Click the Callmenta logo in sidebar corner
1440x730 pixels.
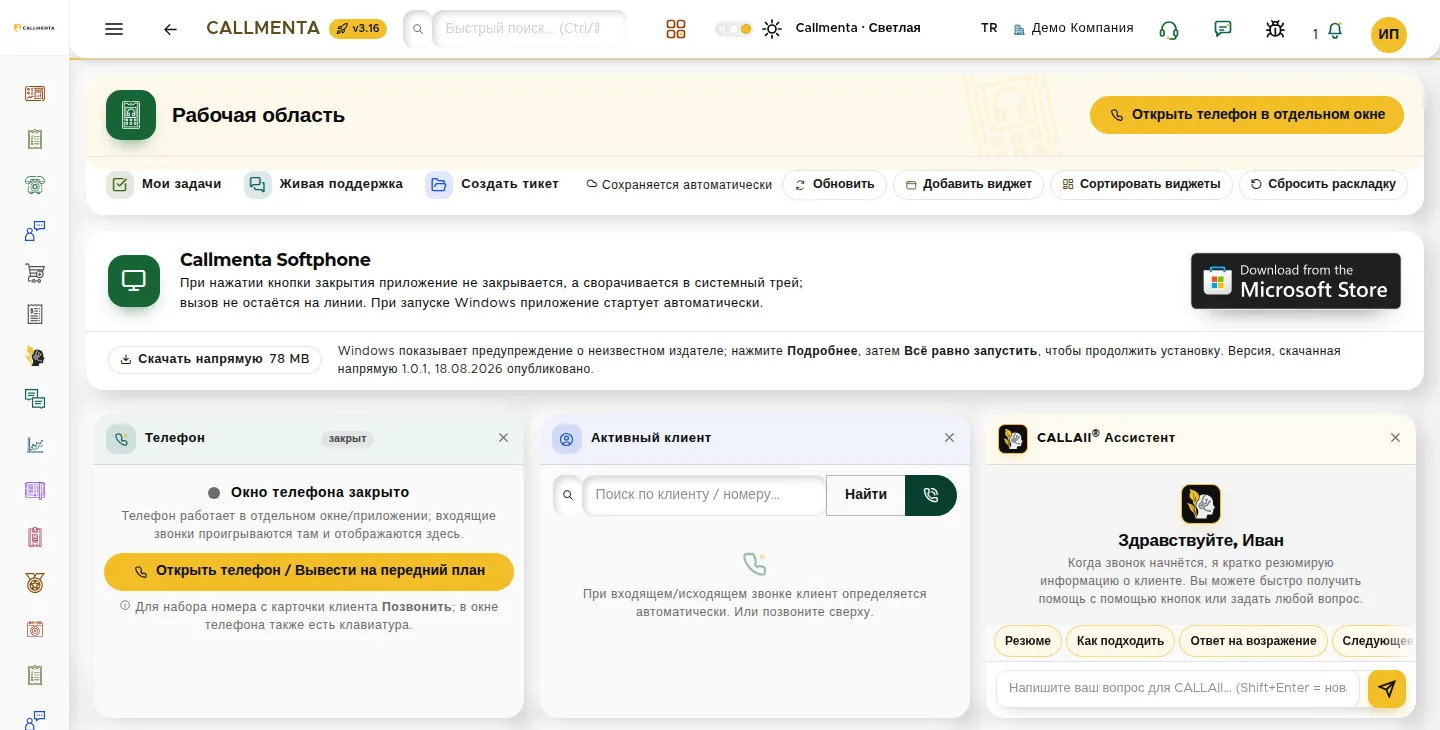click(x=35, y=28)
